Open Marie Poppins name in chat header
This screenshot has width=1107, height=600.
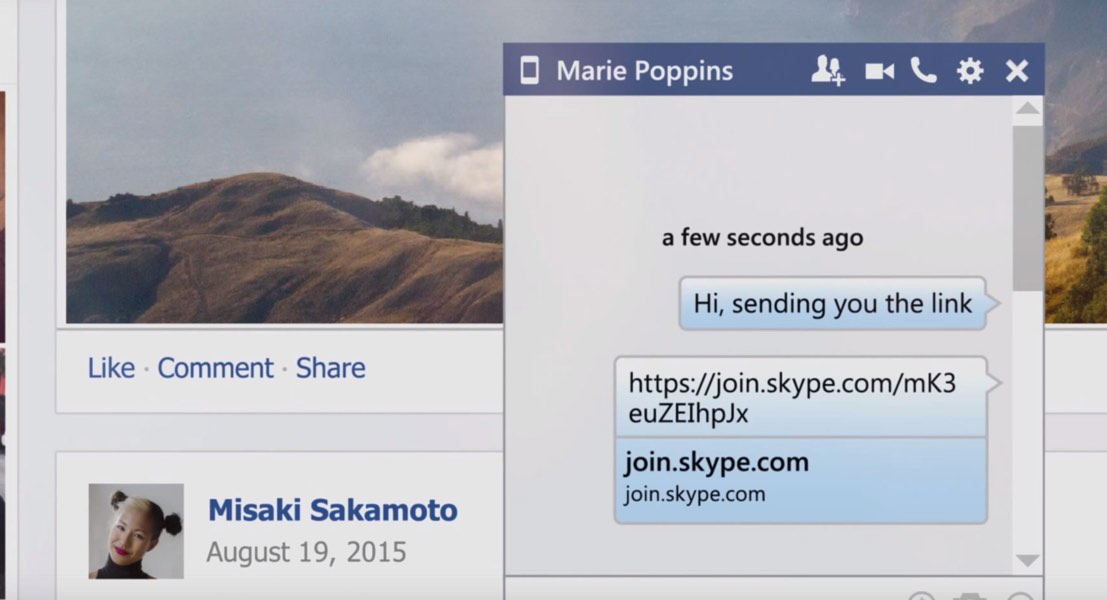pos(644,71)
